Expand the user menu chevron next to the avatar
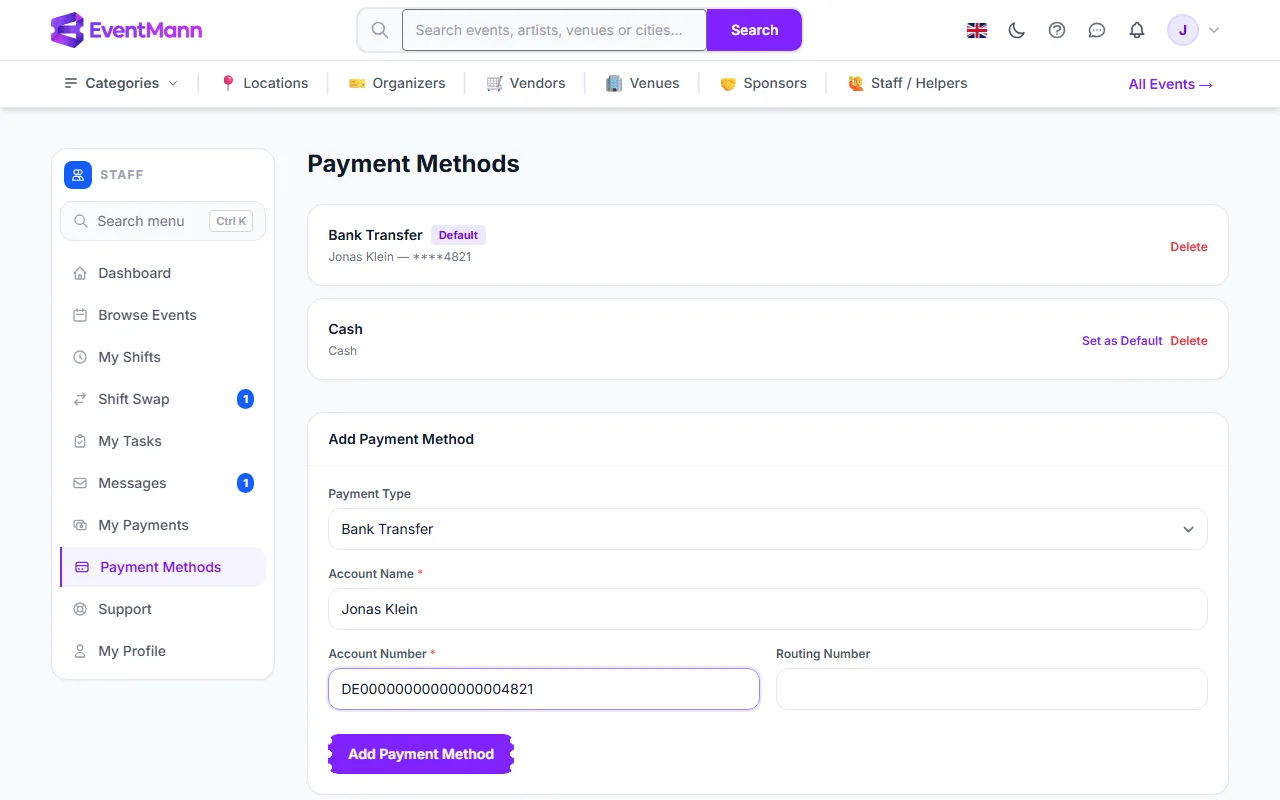 pyautogui.click(x=1214, y=30)
